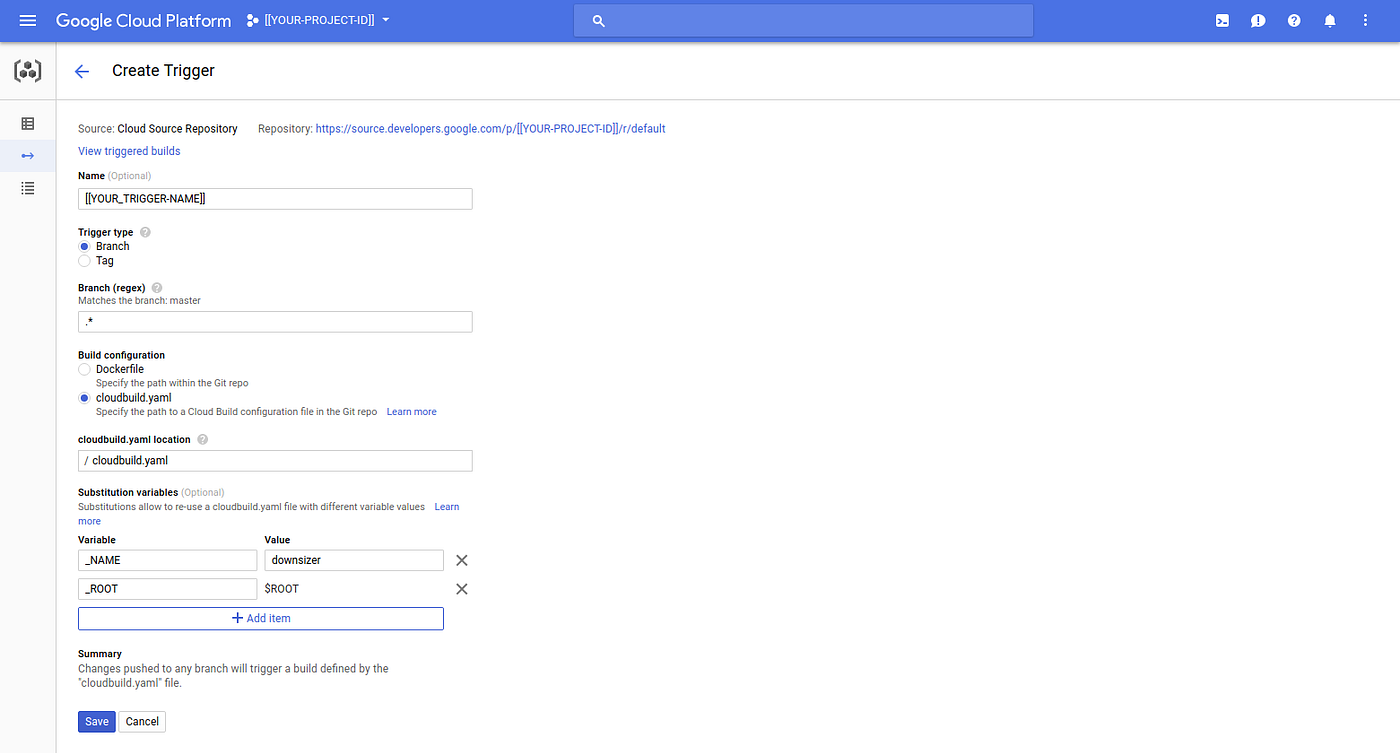This screenshot has width=1400, height=753.
Task: Go back using the arrow beside Create Trigger
Action: [x=81, y=70]
